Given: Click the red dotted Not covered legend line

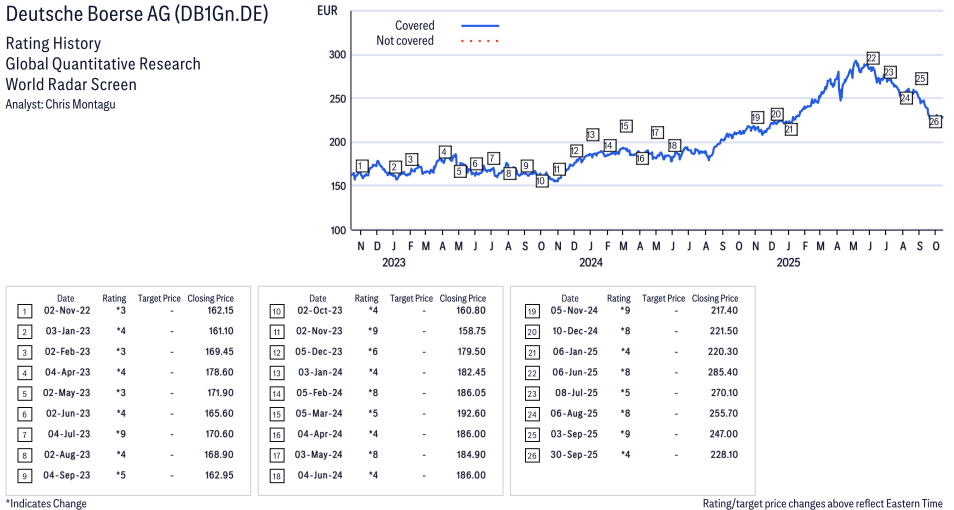Looking at the screenshot, I should click(x=480, y=41).
